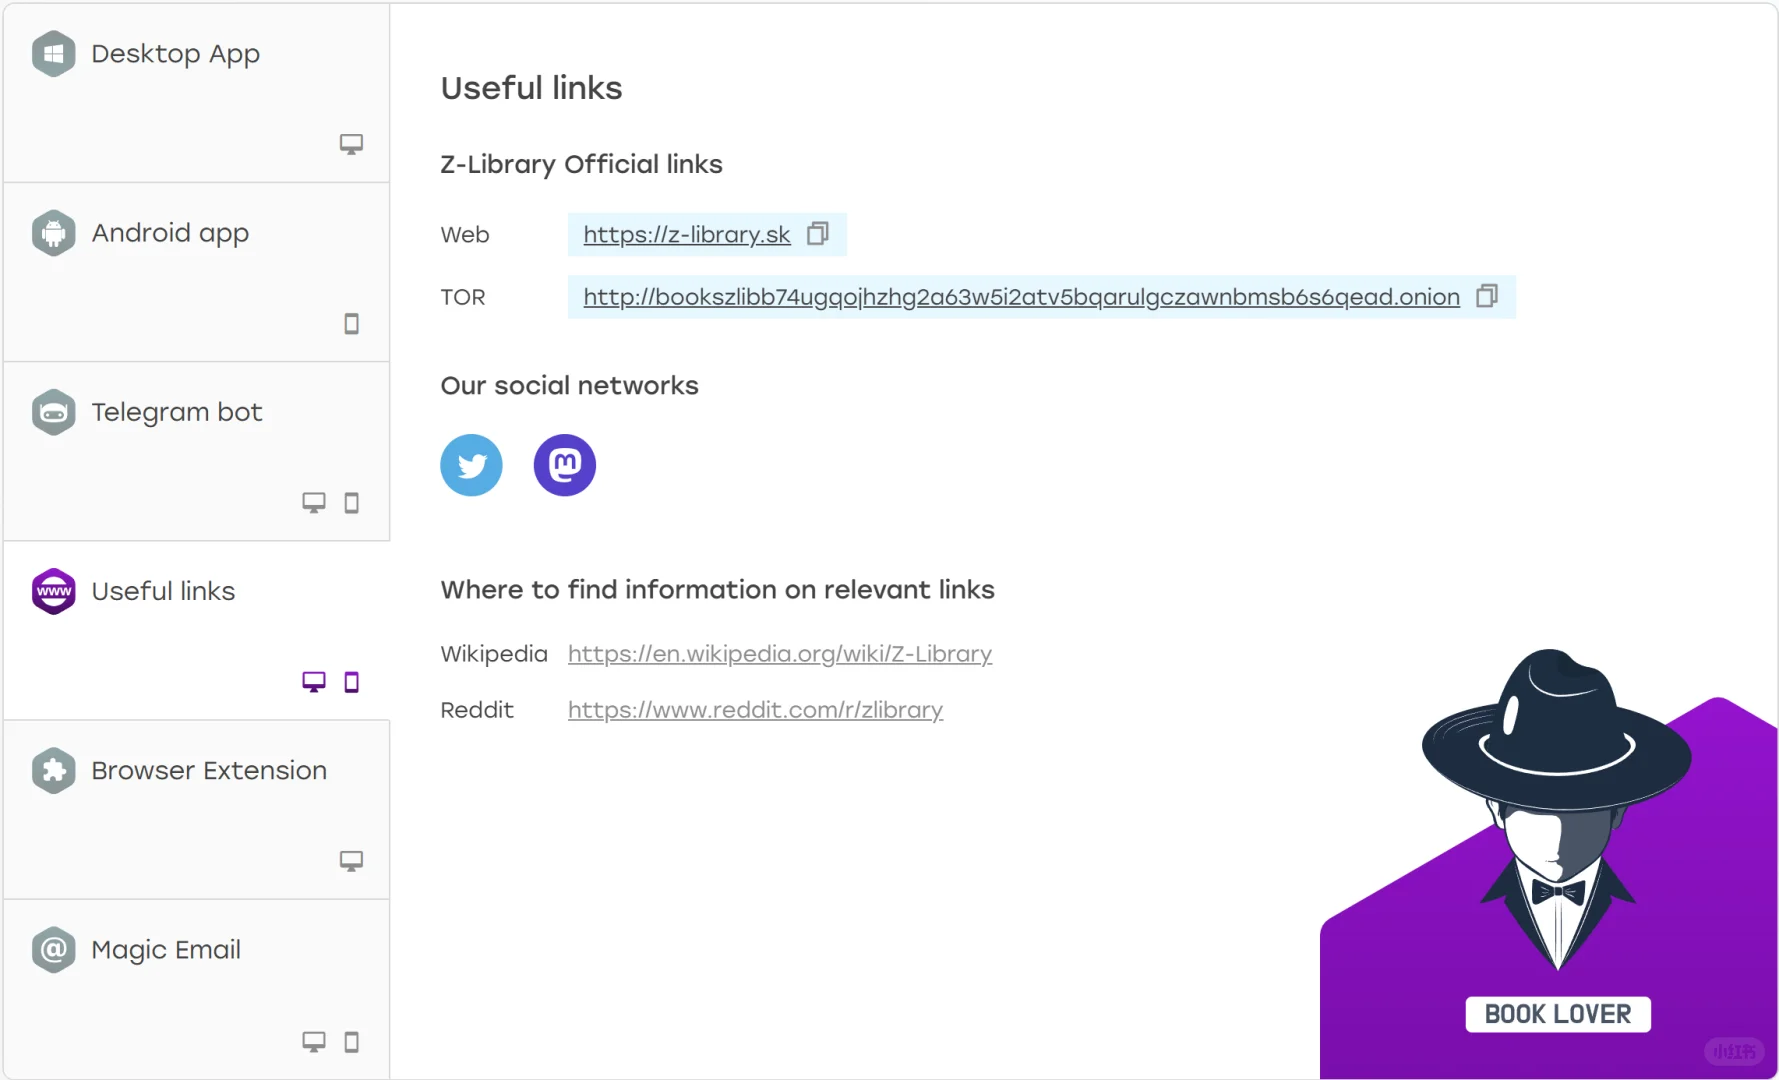This screenshot has width=1779, height=1080.
Task: Switch to the Telegram bot tab
Action: [x=196, y=451]
